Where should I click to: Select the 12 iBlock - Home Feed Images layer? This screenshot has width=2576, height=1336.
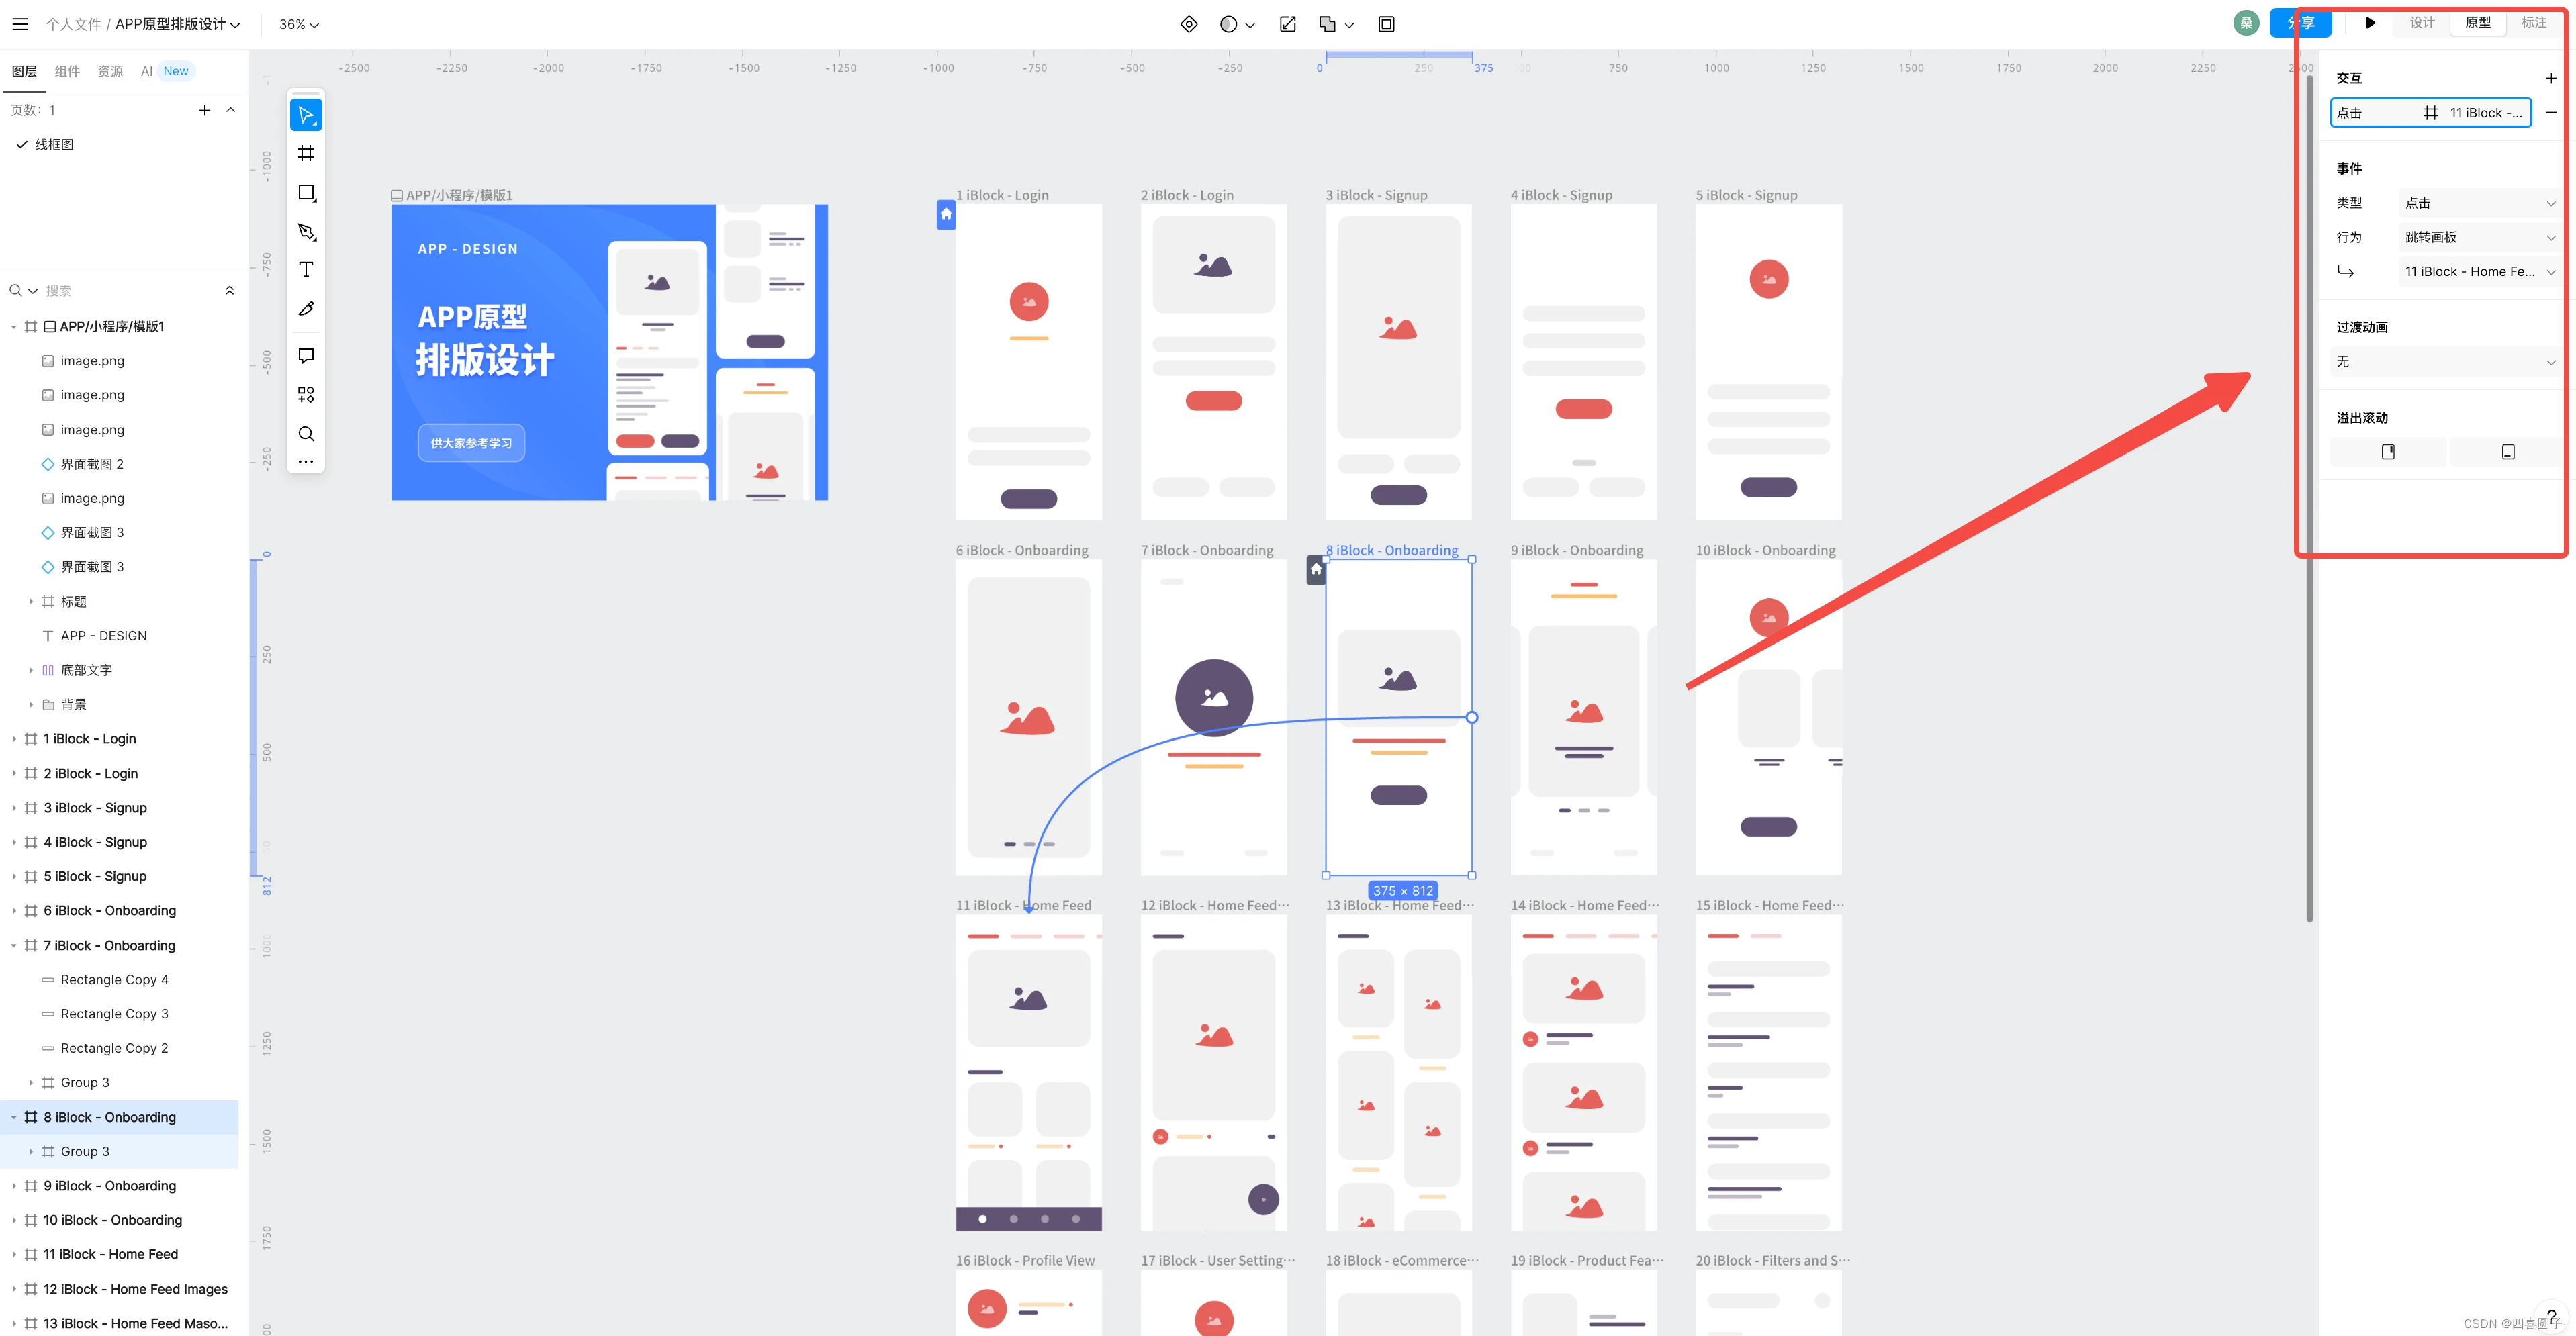pyautogui.click(x=135, y=1289)
